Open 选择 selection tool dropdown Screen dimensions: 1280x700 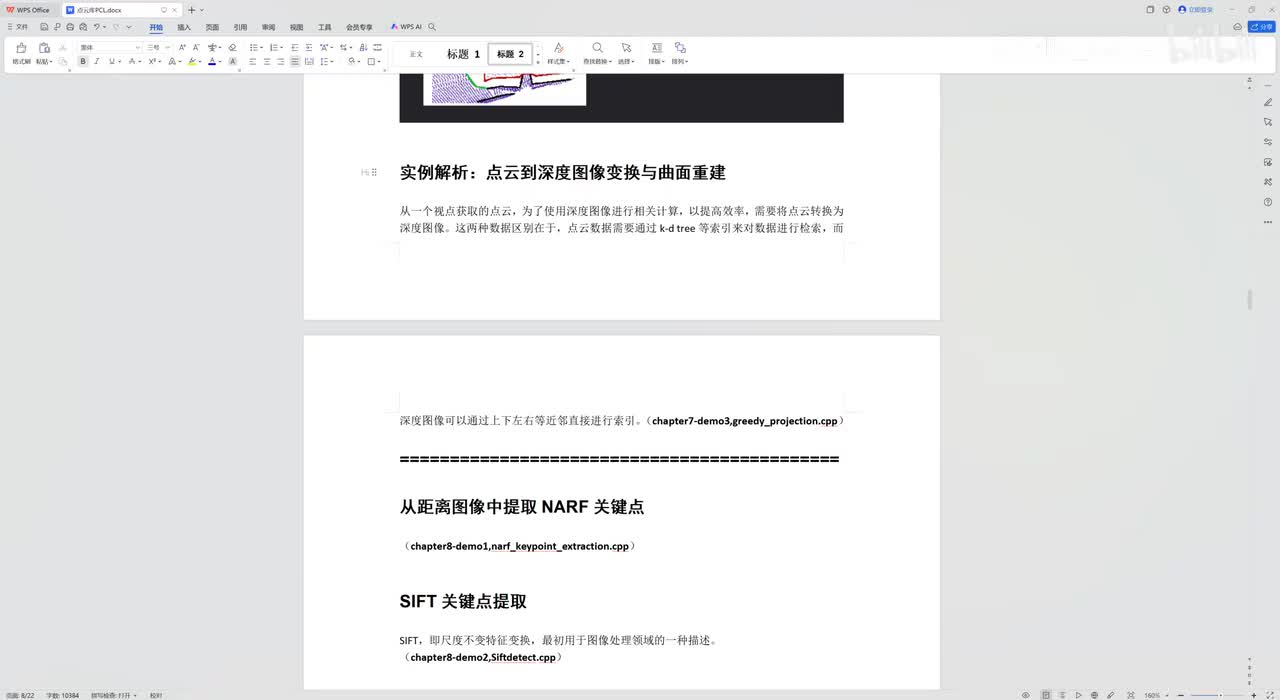click(x=626, y=53)
